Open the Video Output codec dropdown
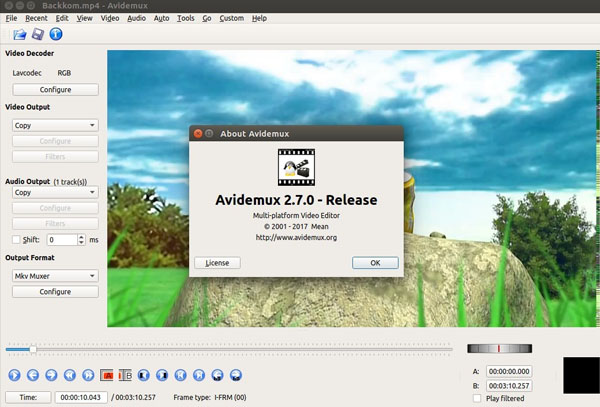 pyautogui.click(x=55, y=125)
